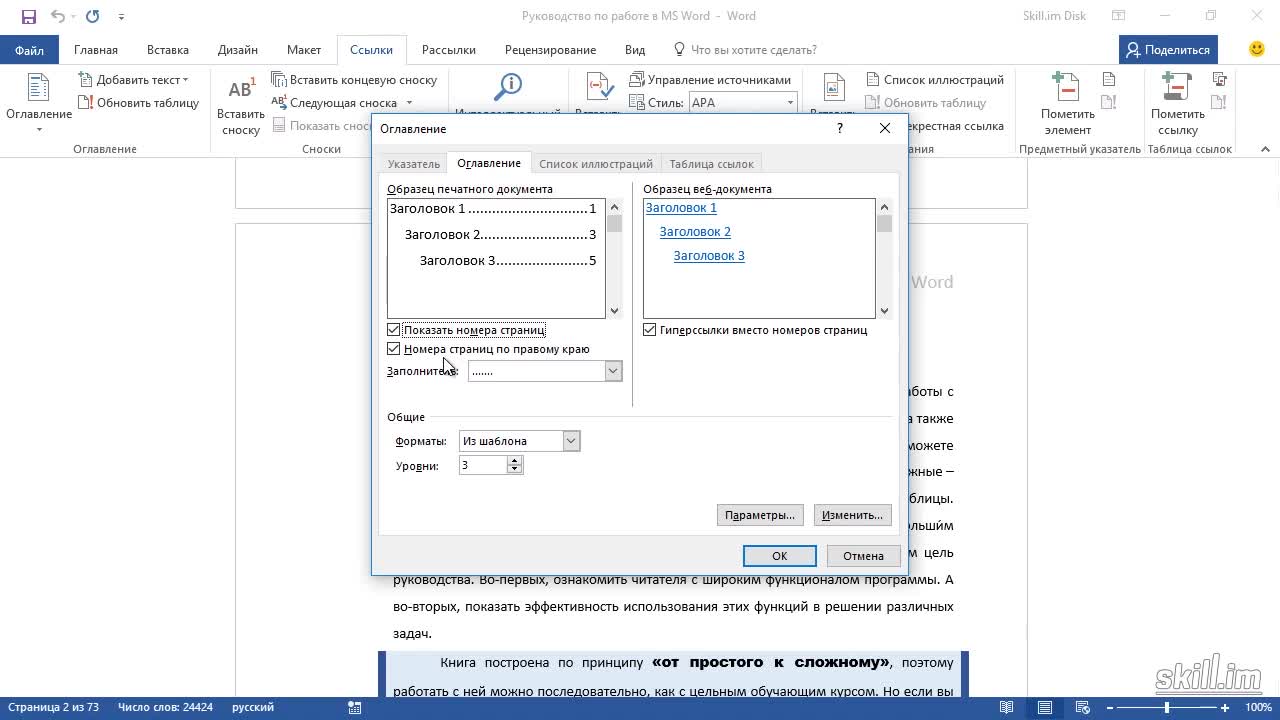Viewport: 1280px width, 720px height.
Task: Open the quick access toolbar customize dropdown
Action: 121,16
